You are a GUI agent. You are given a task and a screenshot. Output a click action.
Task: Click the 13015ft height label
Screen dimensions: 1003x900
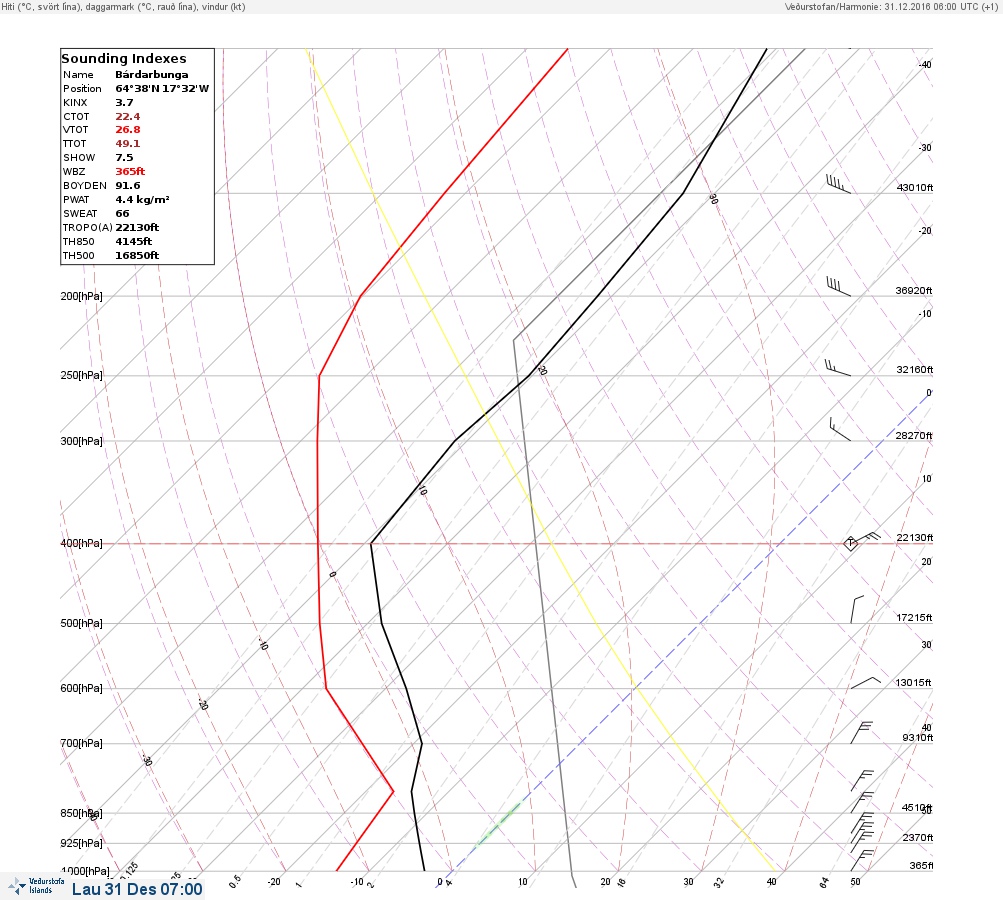point(913,683)
